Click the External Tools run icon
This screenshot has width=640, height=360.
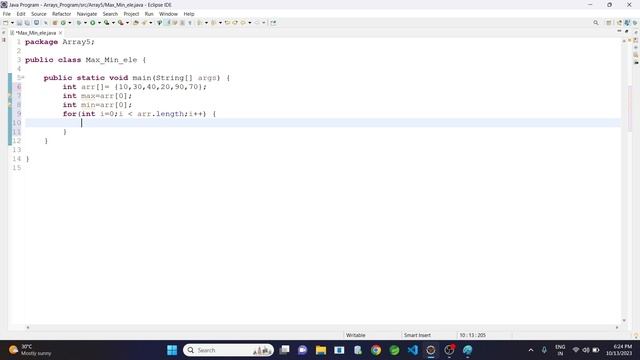[121, 23]
